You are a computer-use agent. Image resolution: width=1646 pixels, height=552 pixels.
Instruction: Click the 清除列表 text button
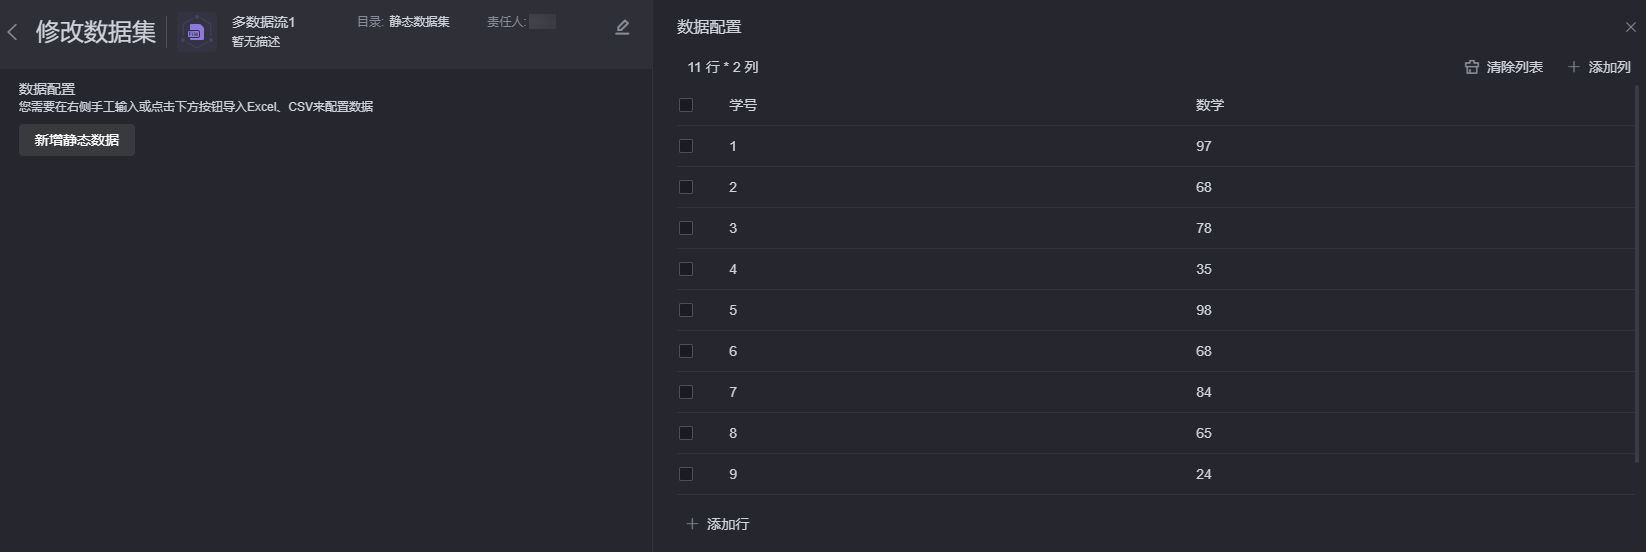pos(1514,67)
